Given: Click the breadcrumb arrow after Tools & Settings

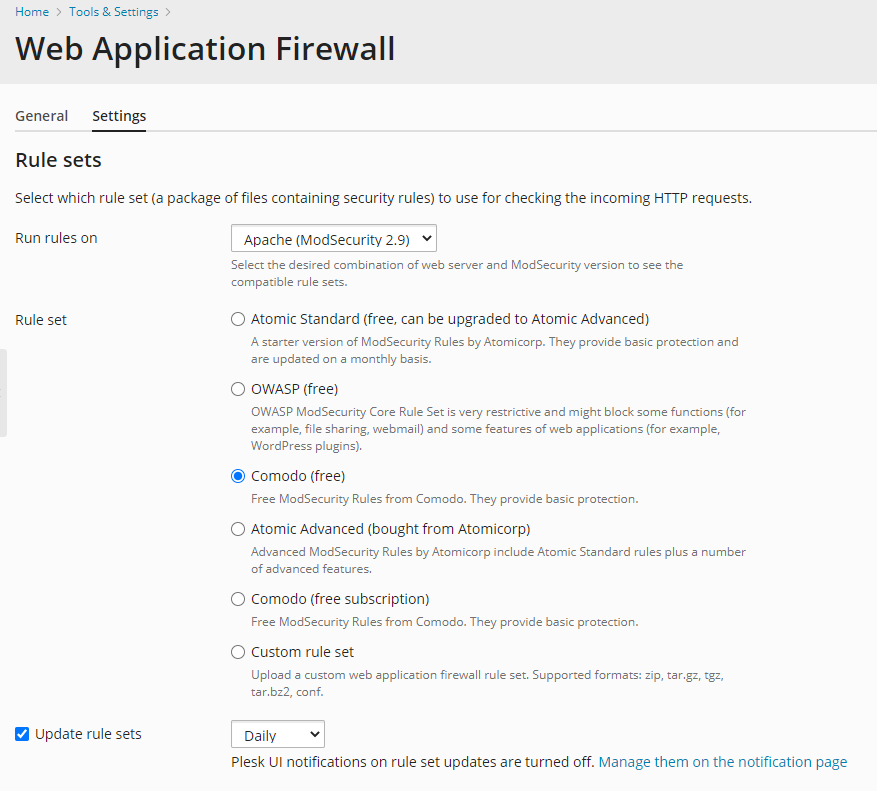Looking at the screenshot, I should click(168, 12).
